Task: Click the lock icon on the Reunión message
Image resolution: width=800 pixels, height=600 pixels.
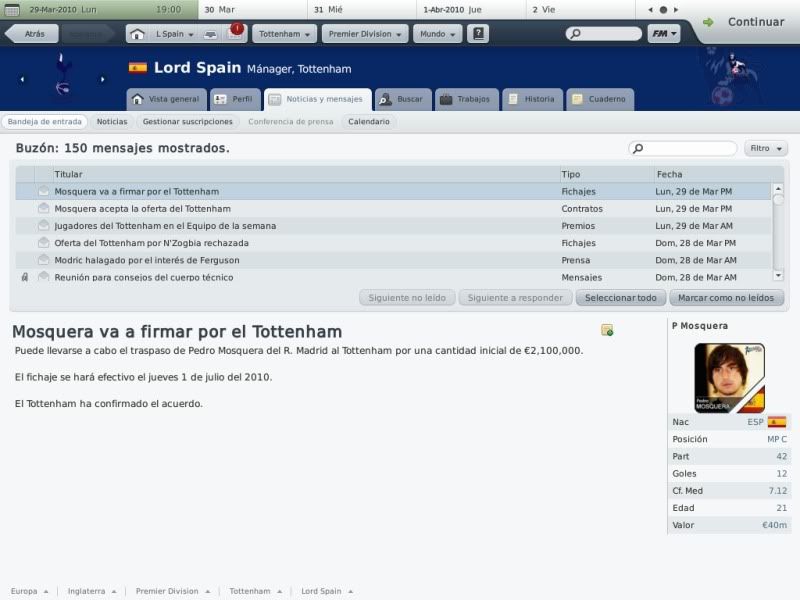Action: click(x=24, y=277)
